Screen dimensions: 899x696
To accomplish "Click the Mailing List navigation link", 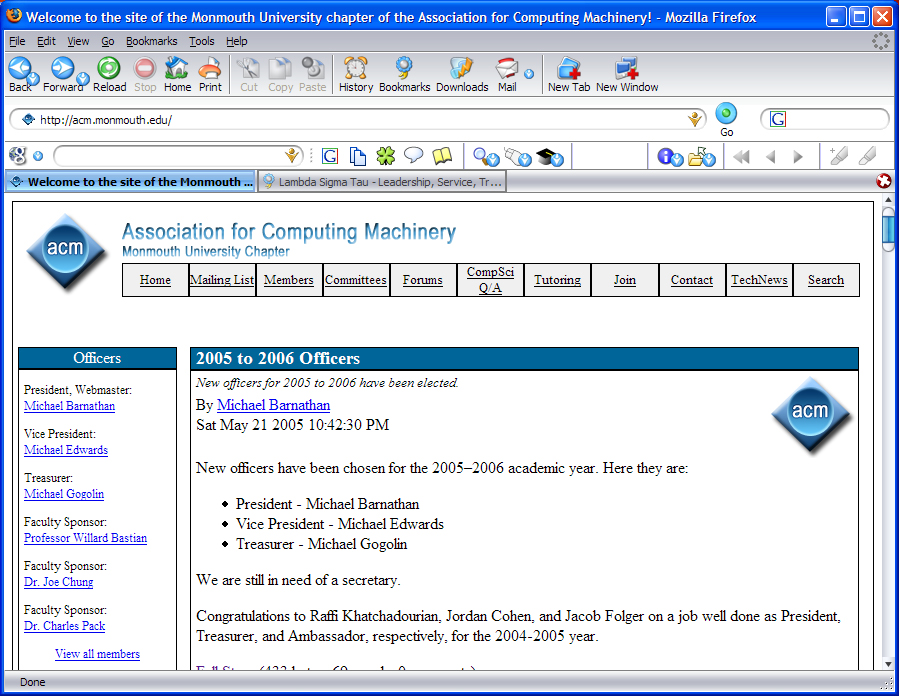I will pyautogui.click(x=222, y=280).
